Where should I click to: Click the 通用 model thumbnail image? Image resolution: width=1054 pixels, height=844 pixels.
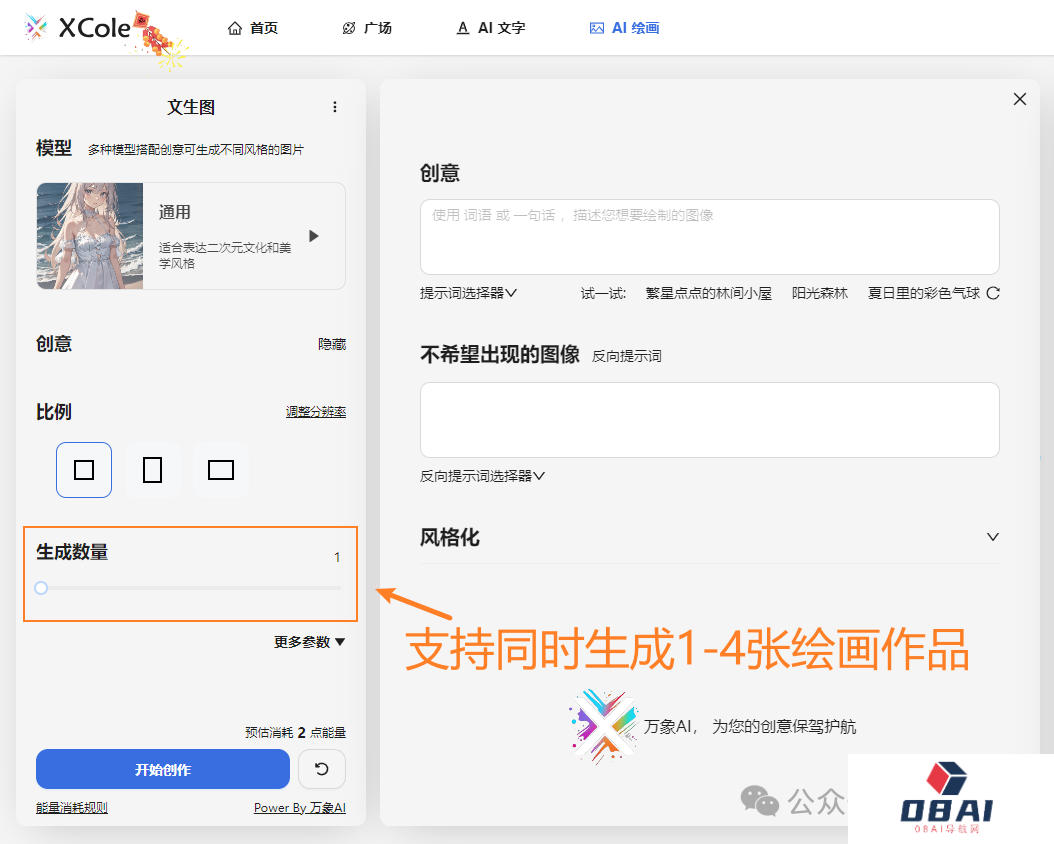pyautogui.click(x=90, y=236)
